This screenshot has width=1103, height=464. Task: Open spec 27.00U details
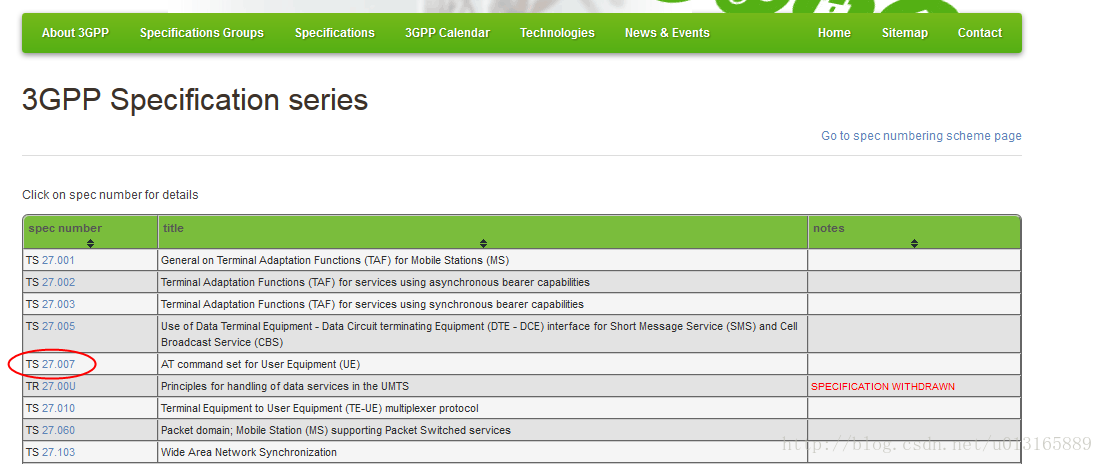(58, 386)
